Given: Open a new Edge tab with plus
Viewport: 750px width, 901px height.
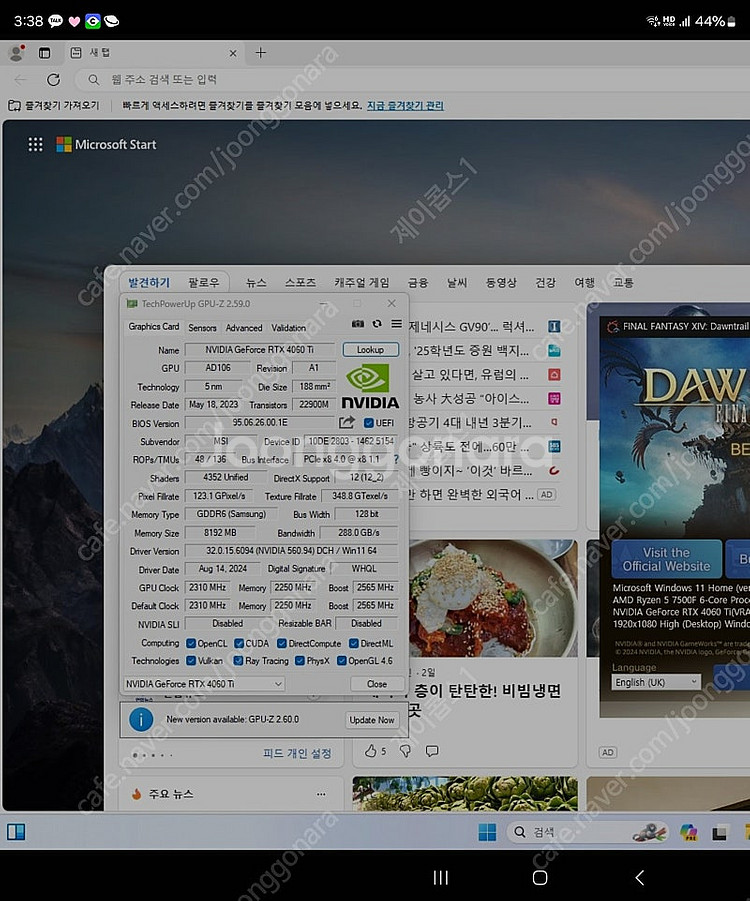Looking at the screenshot, I should click(260, 53).
